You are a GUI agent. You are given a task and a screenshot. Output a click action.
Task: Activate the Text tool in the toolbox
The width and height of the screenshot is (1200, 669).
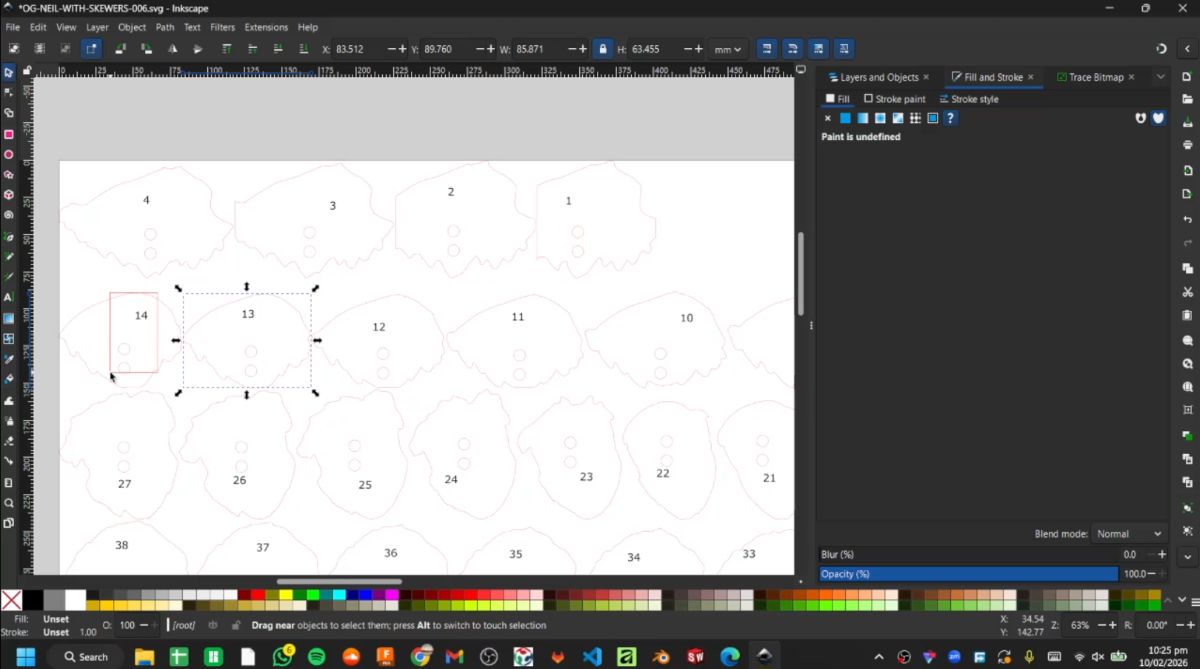(10, 297)
